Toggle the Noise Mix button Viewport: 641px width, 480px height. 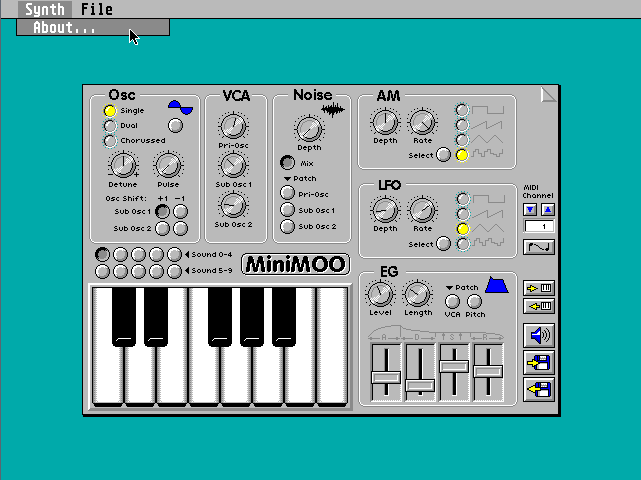point(287,163)
